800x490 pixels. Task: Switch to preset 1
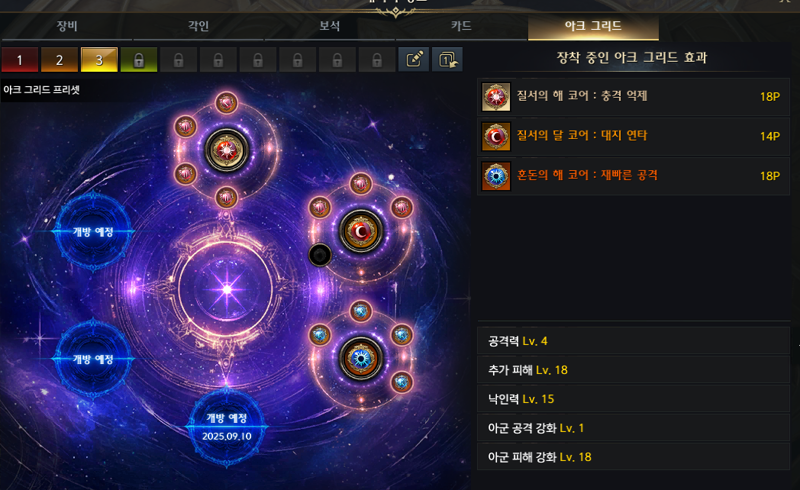point(19,60)
